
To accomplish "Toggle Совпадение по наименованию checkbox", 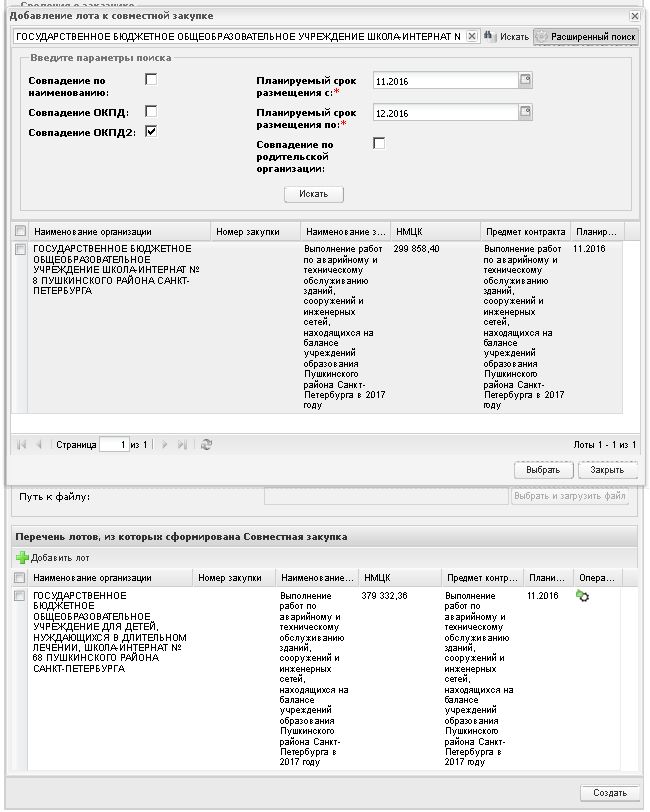I will [x=151, y=80].
